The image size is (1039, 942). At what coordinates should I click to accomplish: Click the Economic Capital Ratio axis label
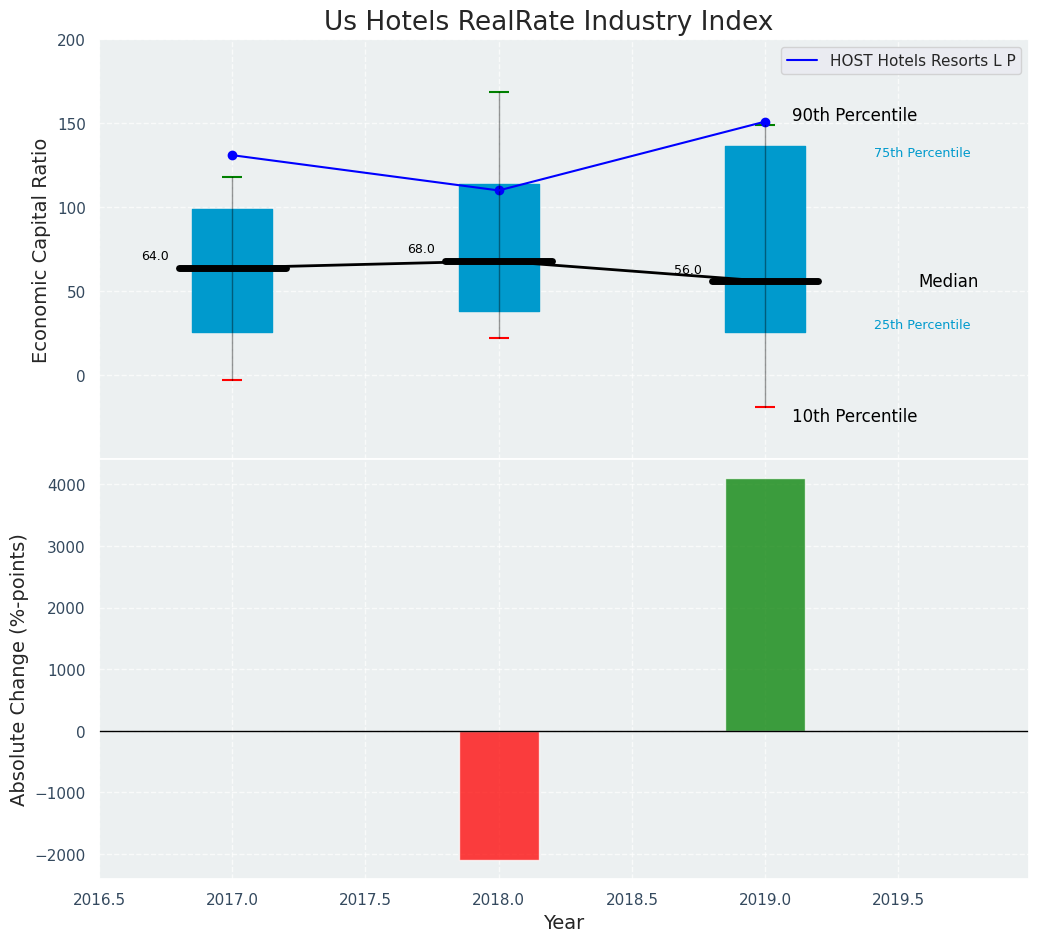pyautogui.click(x=41, y=250)
